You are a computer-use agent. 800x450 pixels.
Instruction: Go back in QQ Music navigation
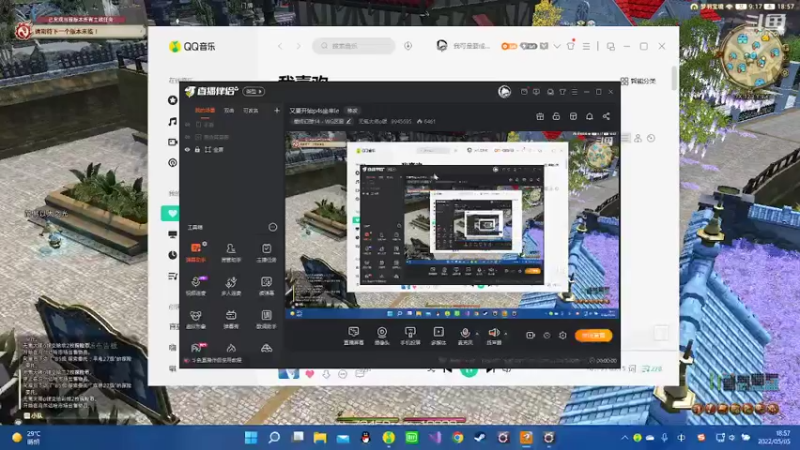click(280, 46)
